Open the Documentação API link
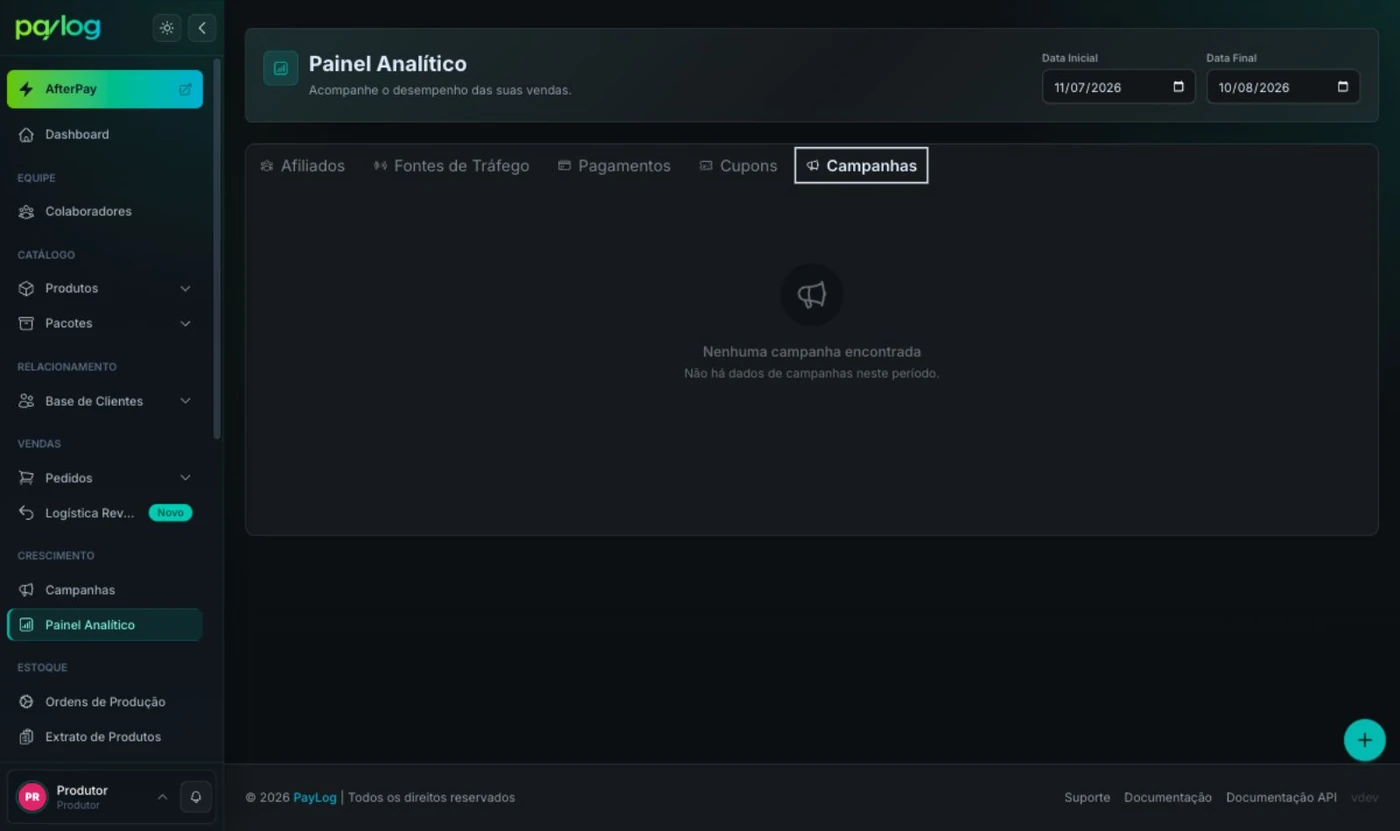 coord(1281,797)
